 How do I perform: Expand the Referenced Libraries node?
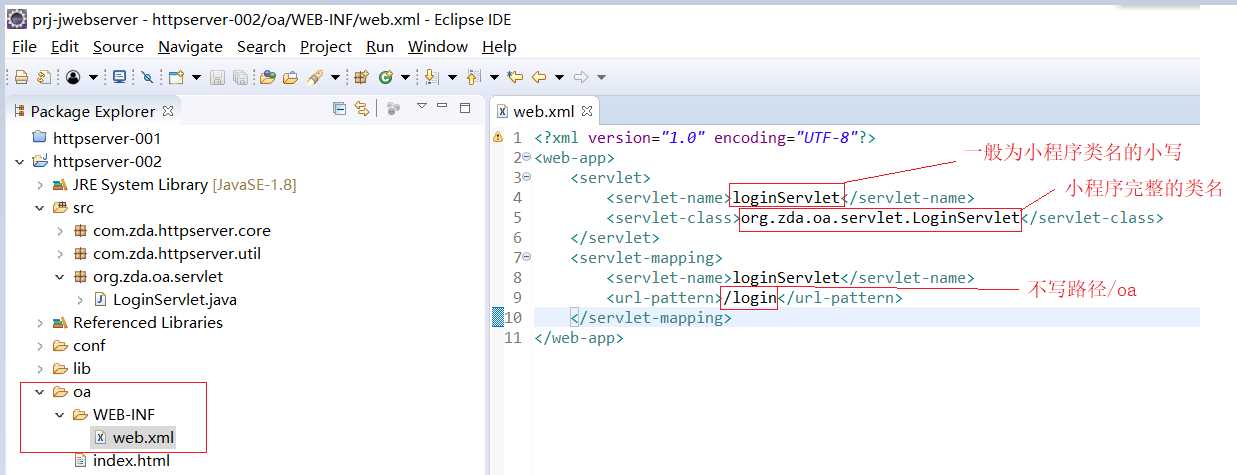(x=40, y=322)
